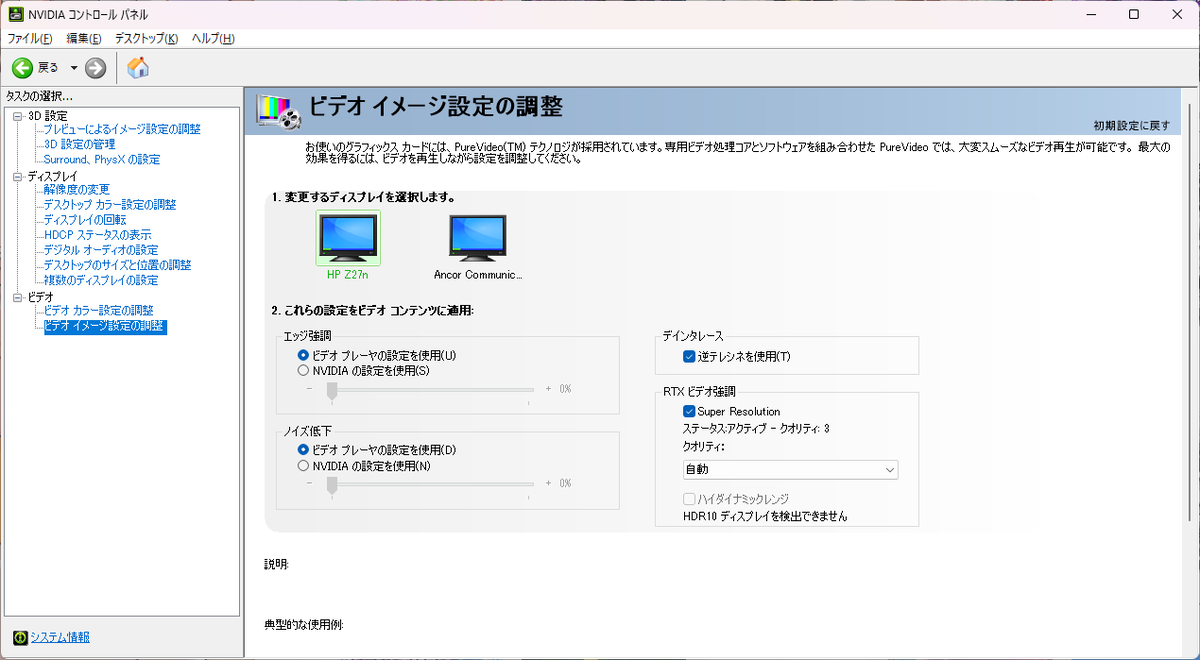Image resolution: width=1200 pixels, height=660 pixels.
Task: Open HDCP ステータスの表示
Action: click(97, 235)
